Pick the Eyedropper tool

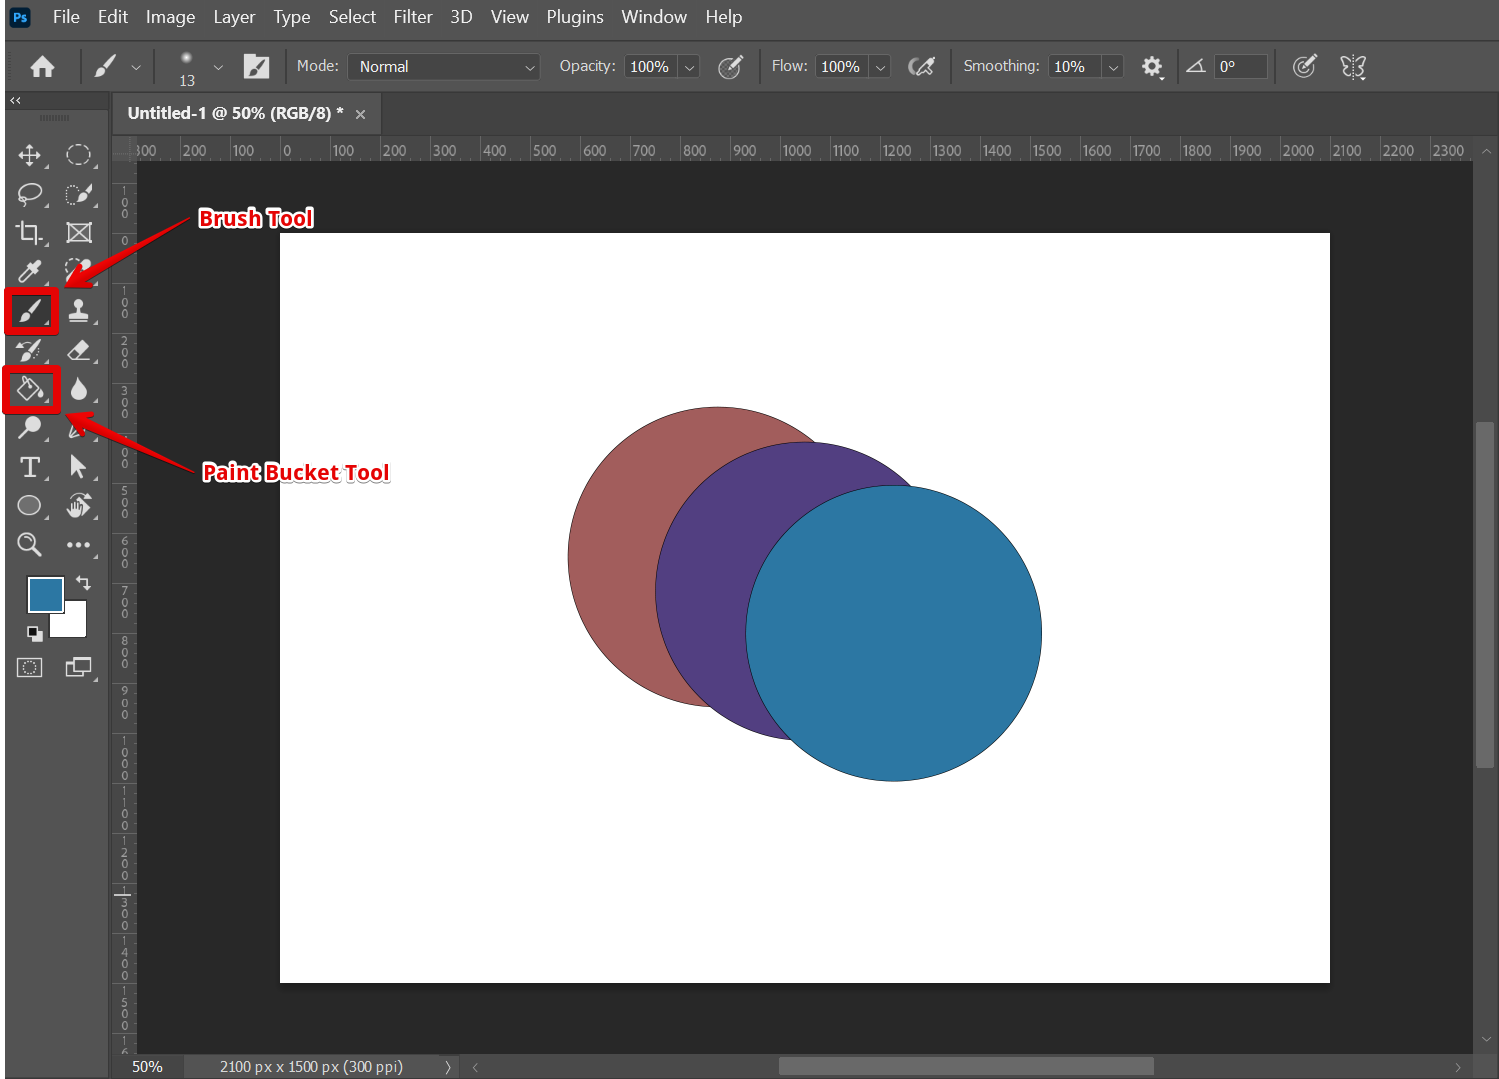point(29,271)
